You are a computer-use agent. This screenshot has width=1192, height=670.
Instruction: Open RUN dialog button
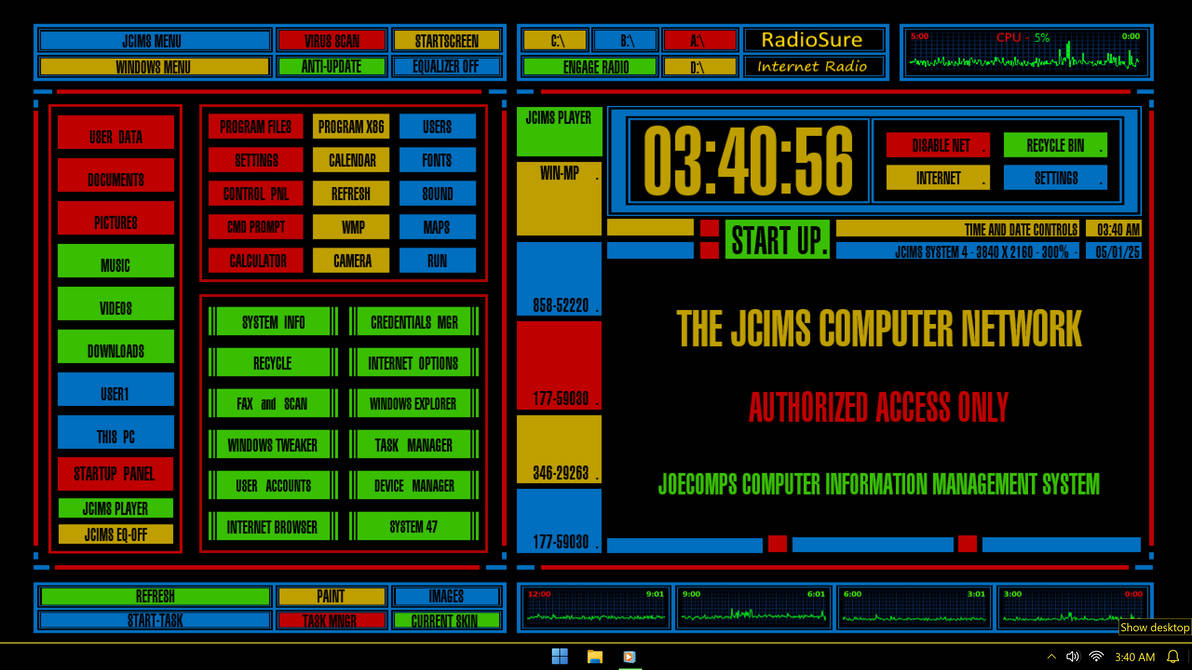pos(437,260)
